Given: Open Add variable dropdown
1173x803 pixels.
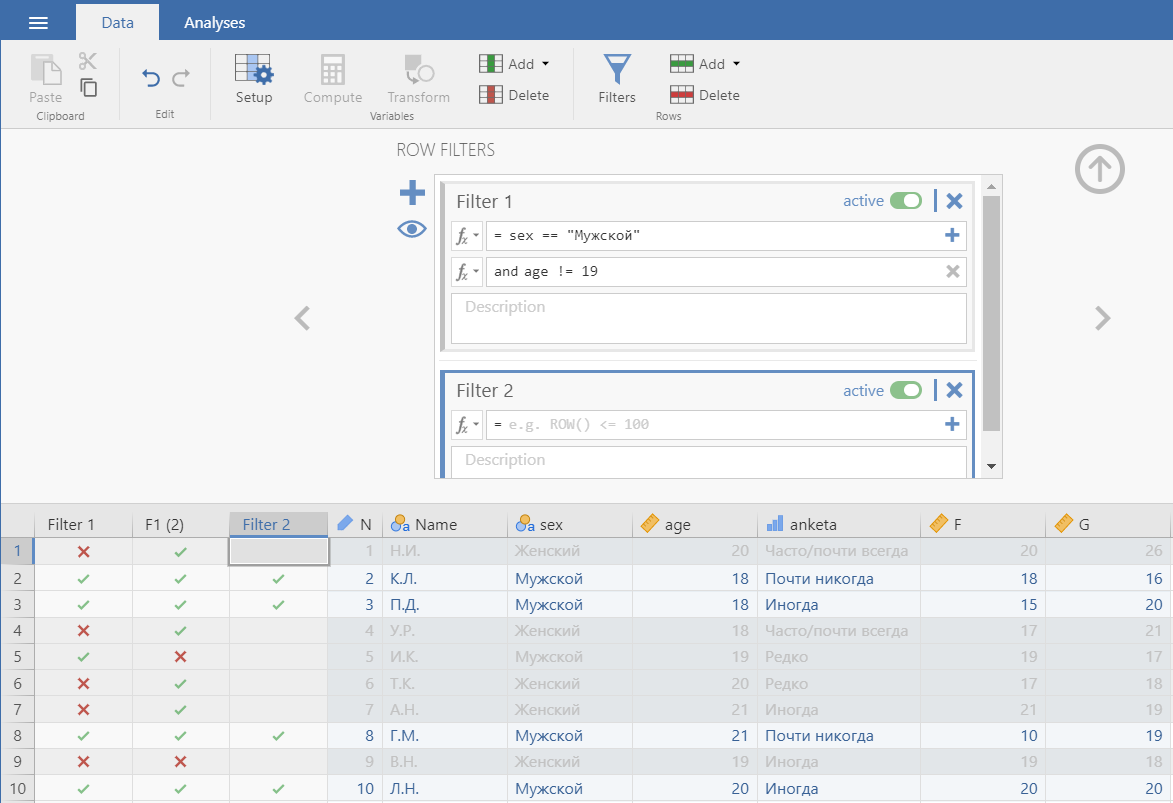Looking at the screenshot, I should click(515, 64).
